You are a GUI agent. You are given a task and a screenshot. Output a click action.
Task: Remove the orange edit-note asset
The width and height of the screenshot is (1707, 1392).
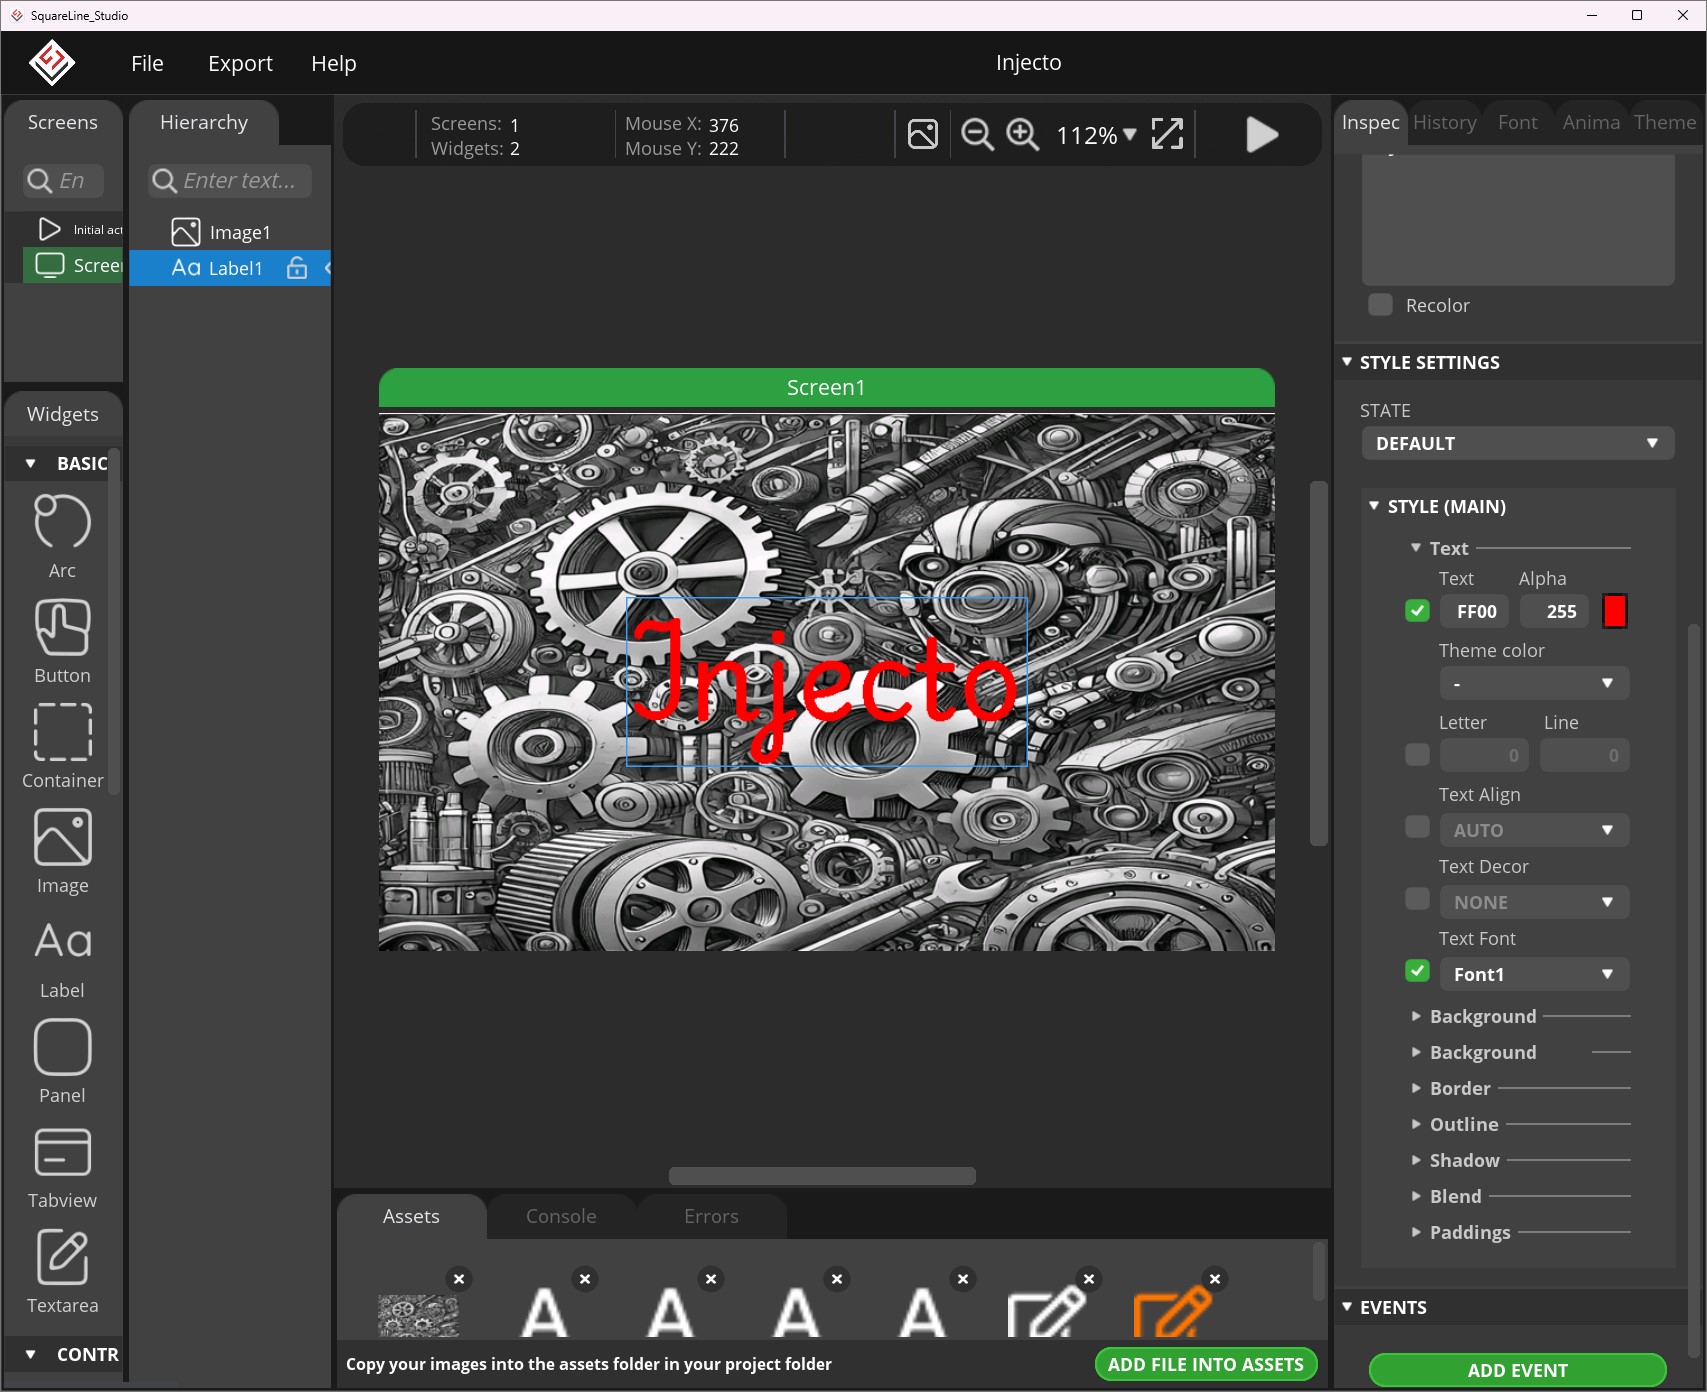coord(1215,1279)
